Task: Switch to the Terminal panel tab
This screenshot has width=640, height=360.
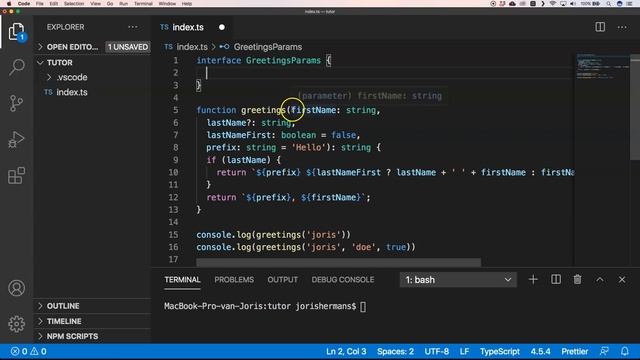Action: coord(182,280)
